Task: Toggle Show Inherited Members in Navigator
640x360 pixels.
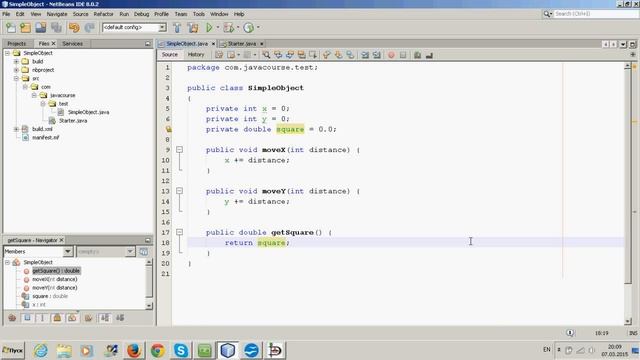Action: tap(12, 318)
